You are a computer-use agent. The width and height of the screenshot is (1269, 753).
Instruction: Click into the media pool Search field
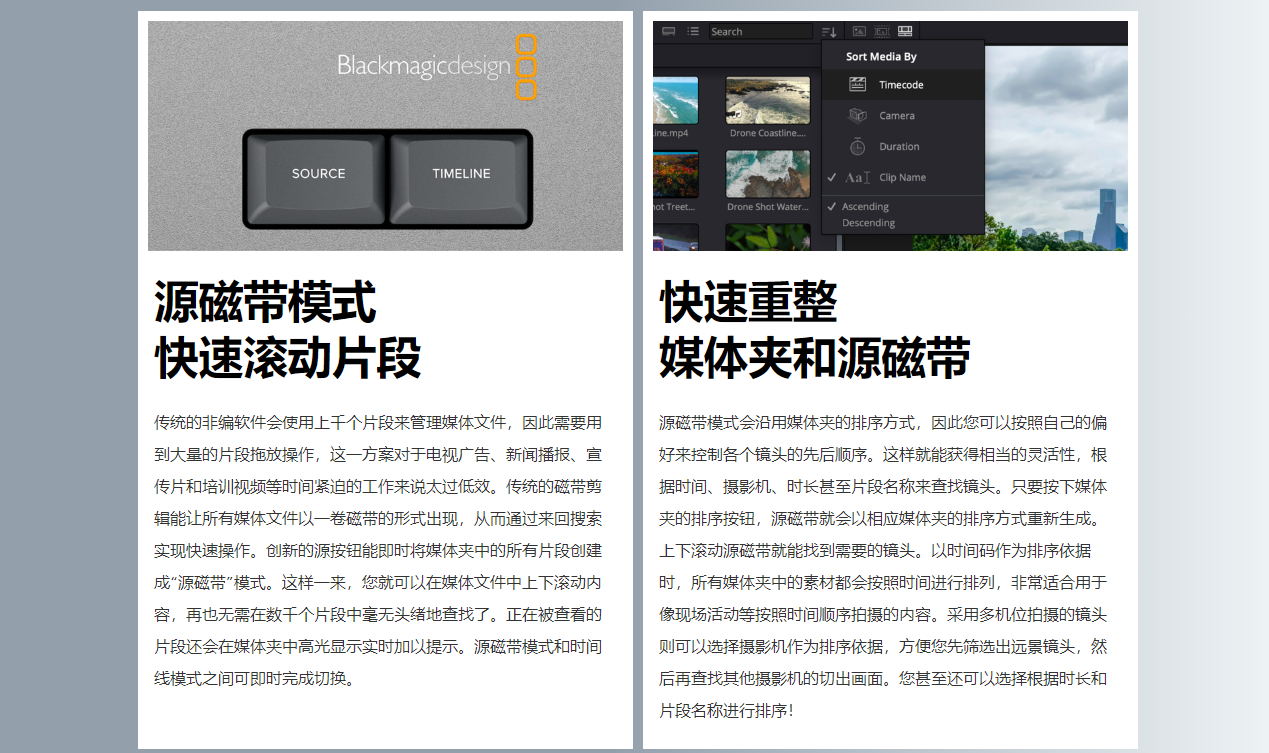pyautogui.click(x=760, y=32)
